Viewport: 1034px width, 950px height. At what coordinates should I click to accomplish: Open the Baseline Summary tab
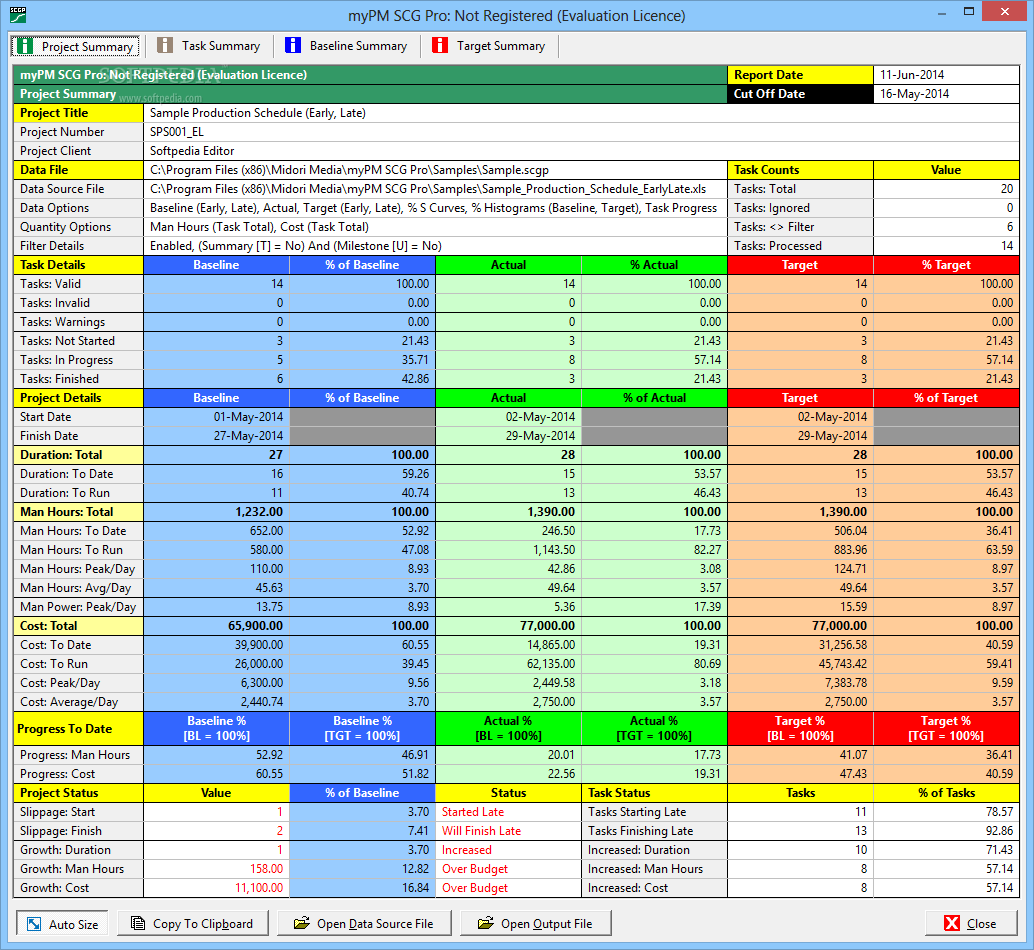click(346, 45)
